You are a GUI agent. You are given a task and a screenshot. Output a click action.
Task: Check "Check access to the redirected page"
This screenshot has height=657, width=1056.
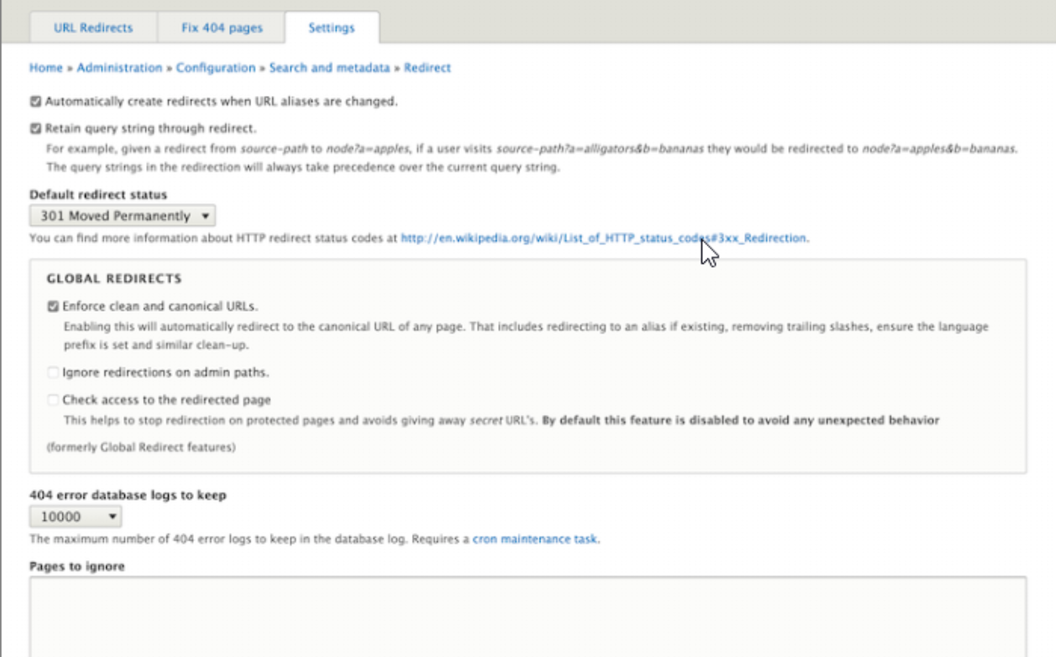54,398
